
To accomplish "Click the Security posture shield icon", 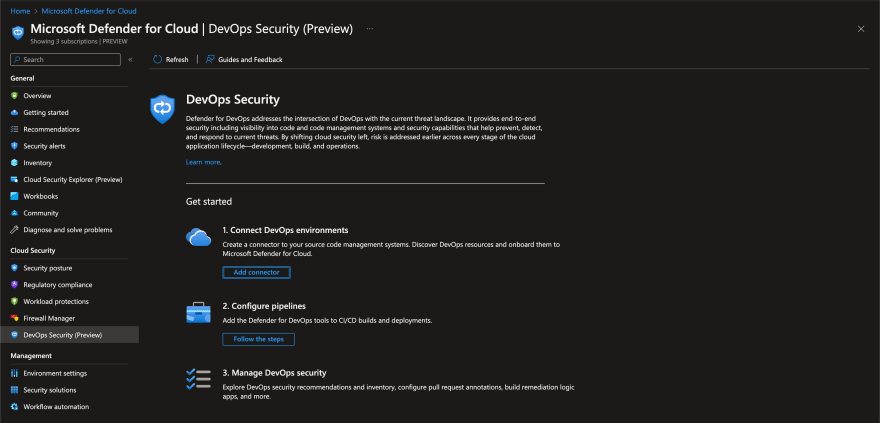I will 15,268.
